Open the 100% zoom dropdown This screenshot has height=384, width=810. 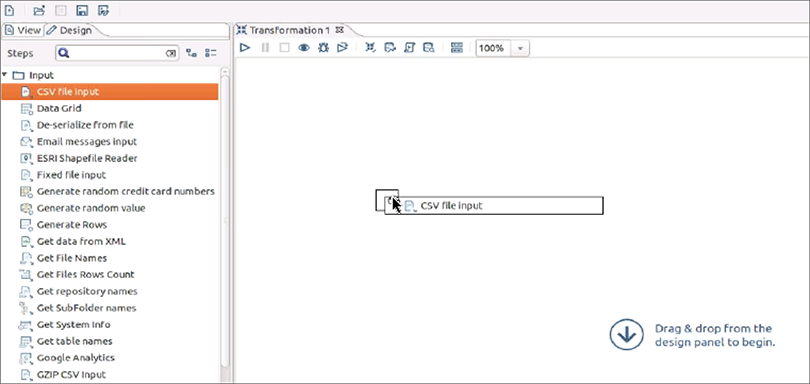point(520,49)
